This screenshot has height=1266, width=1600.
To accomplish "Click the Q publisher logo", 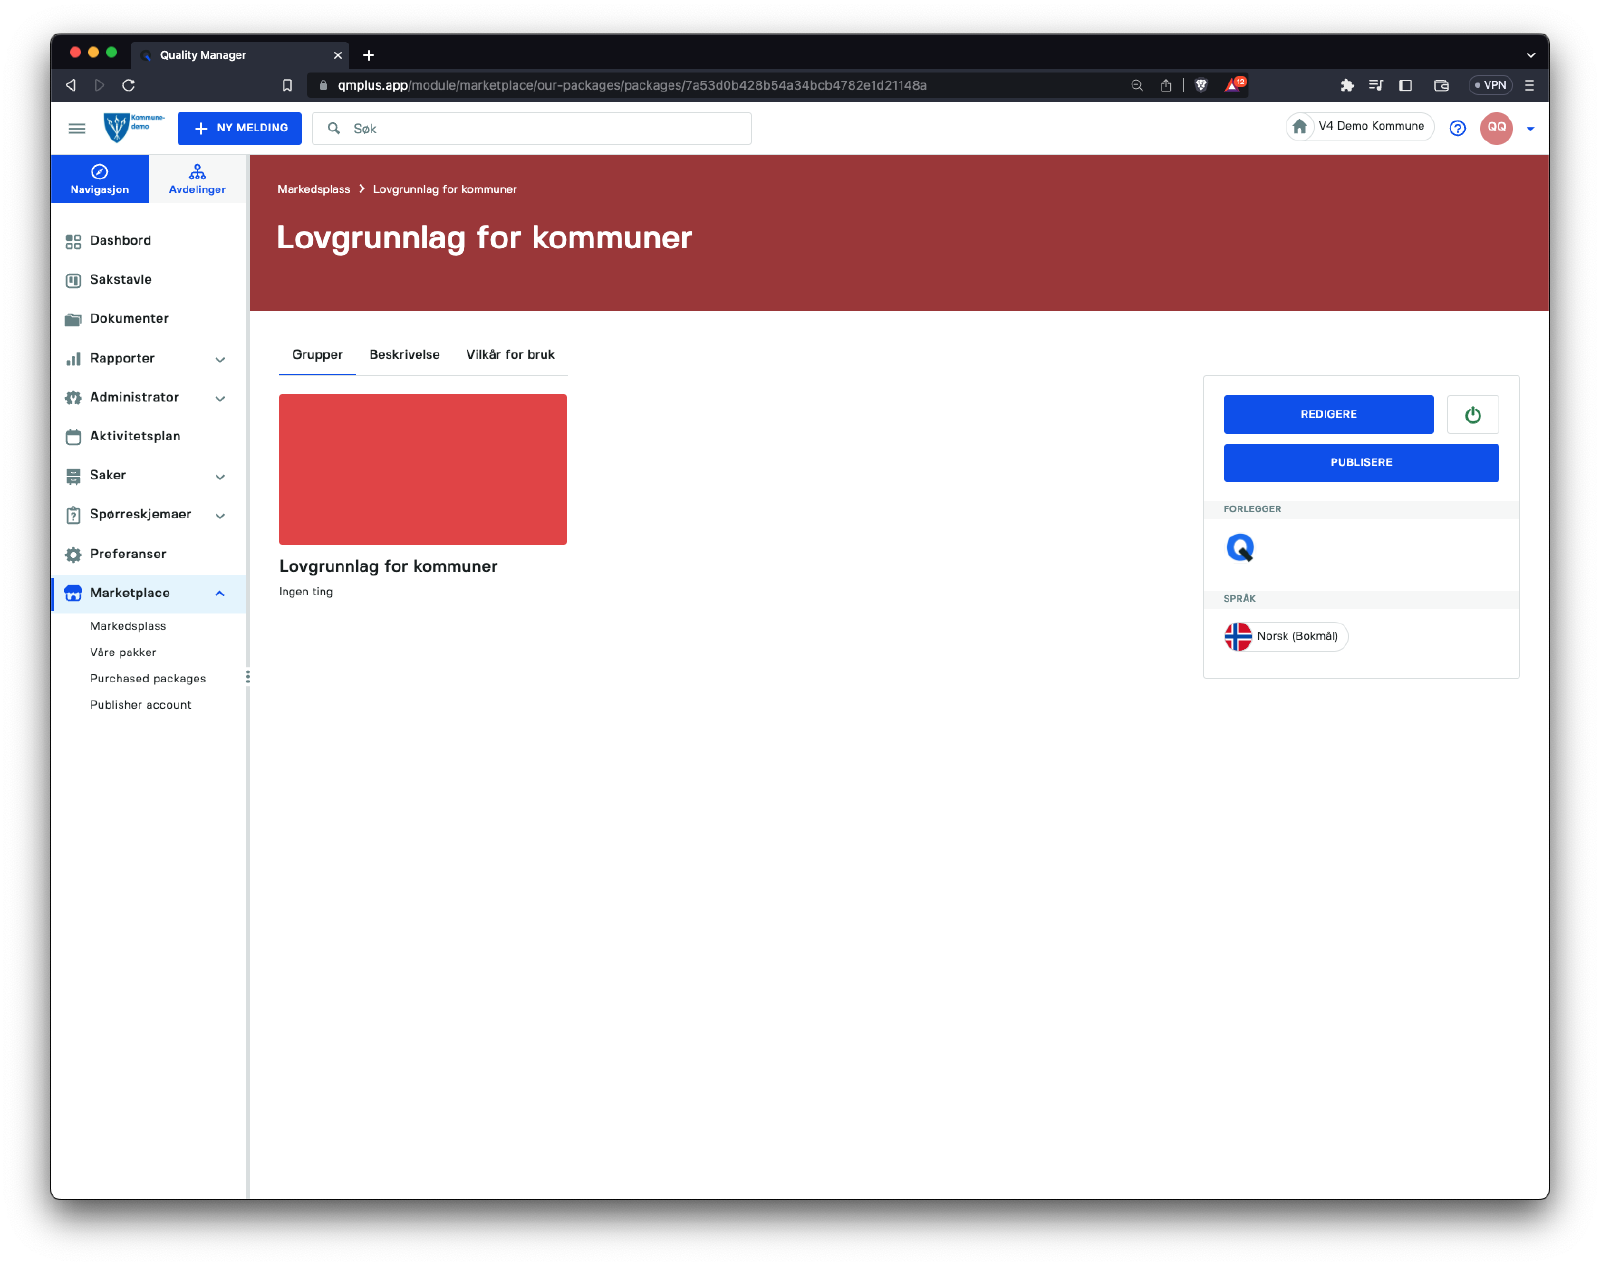I will [1240, 548].
